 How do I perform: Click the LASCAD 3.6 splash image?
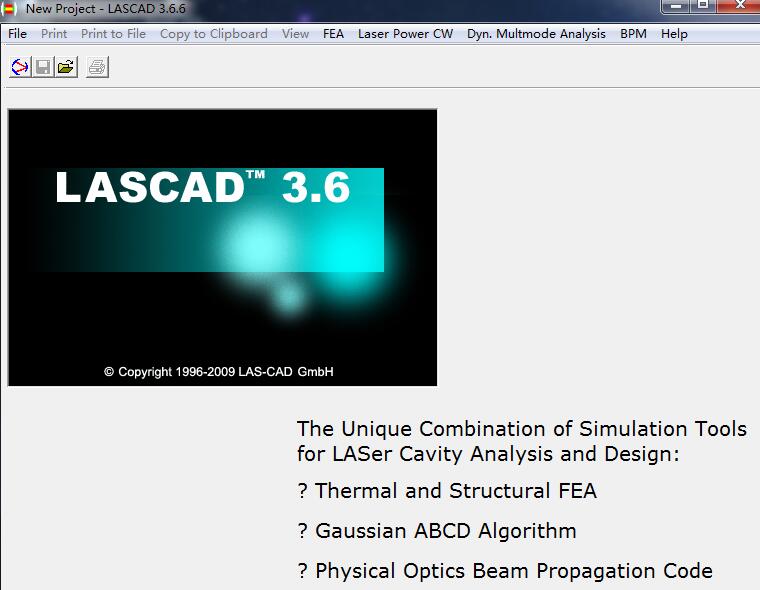222,247
